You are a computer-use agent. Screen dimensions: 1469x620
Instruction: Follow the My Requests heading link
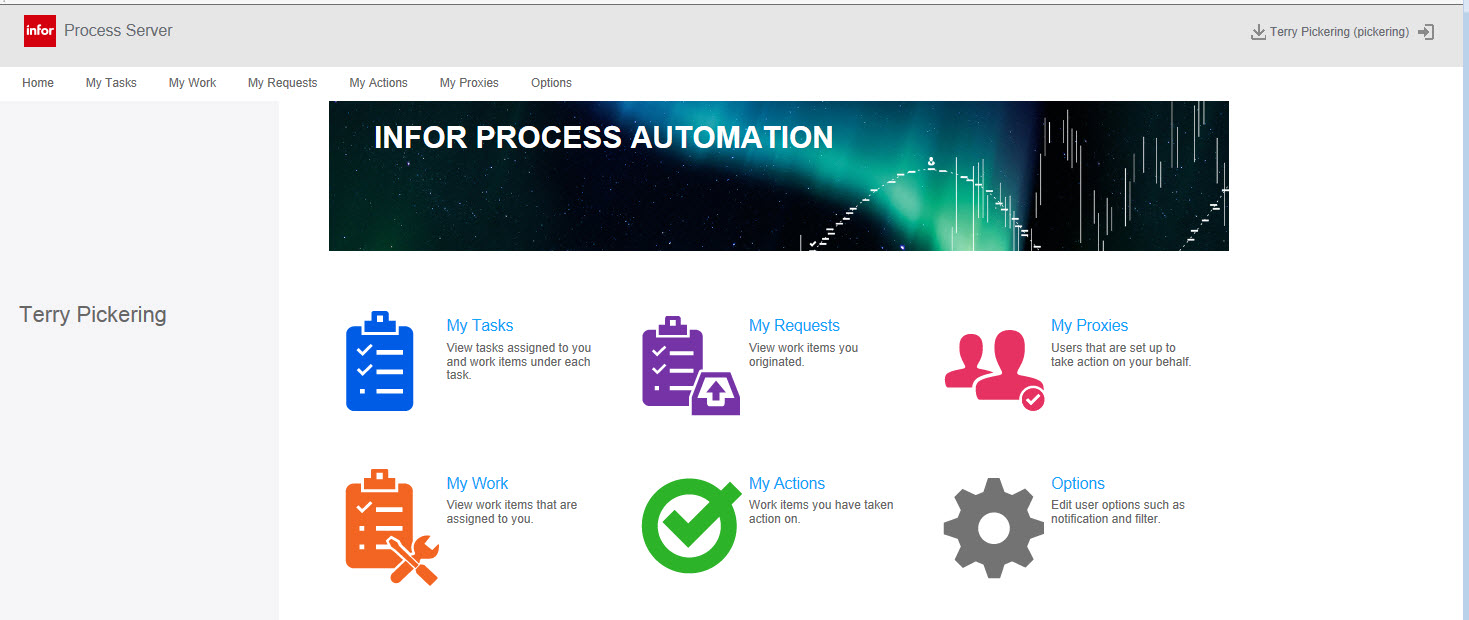click(x=794, y=326)
